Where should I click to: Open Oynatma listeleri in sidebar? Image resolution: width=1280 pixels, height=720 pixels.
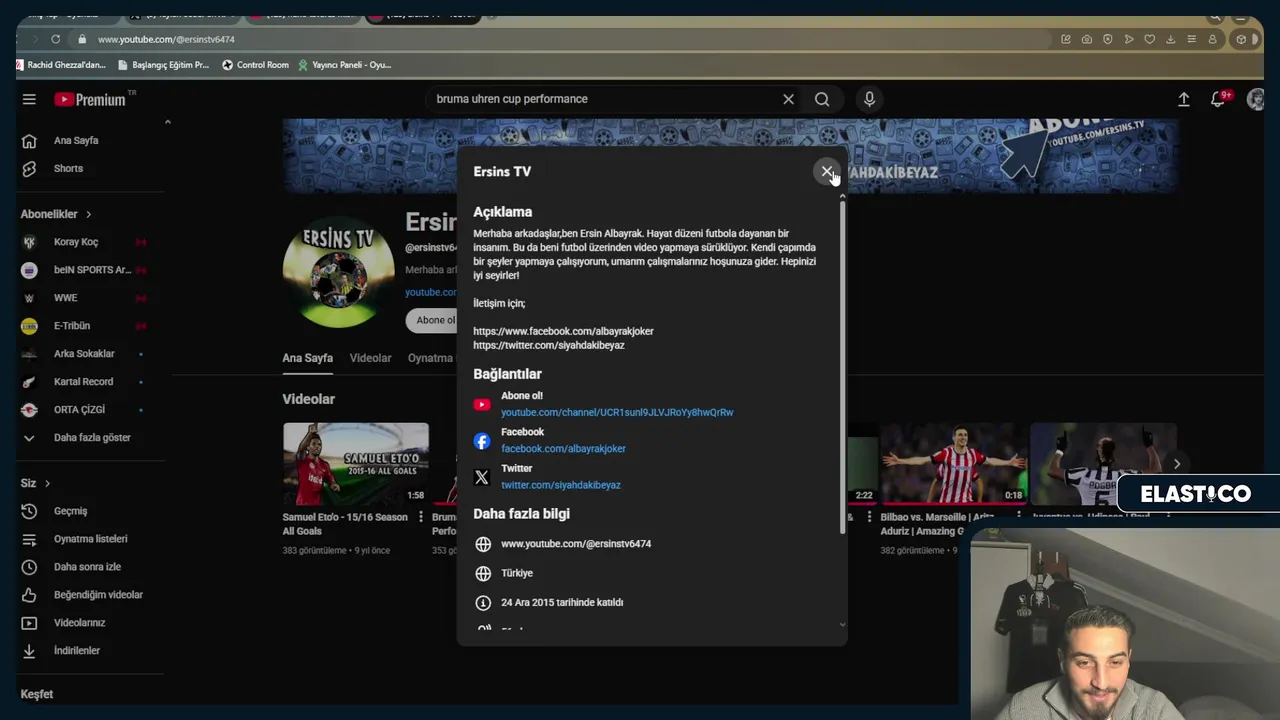(90, 539)
